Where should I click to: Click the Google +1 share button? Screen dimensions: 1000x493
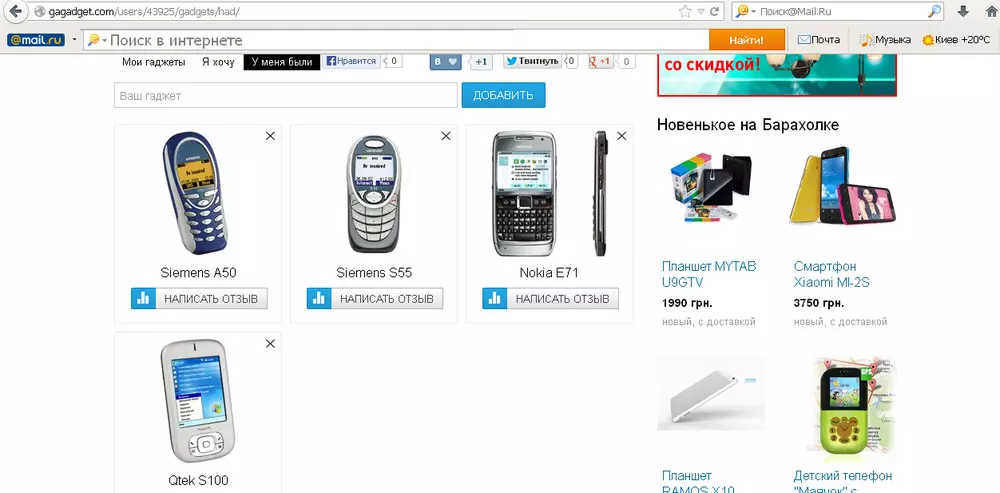pyautogui.click(x=601, y=61)
